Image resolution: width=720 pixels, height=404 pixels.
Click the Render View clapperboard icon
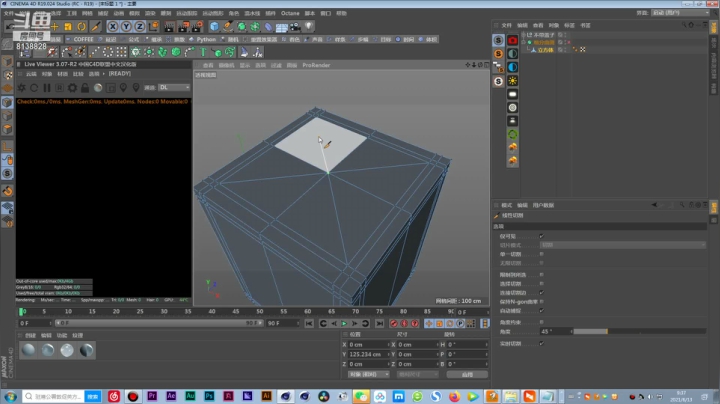coord(169,27)
